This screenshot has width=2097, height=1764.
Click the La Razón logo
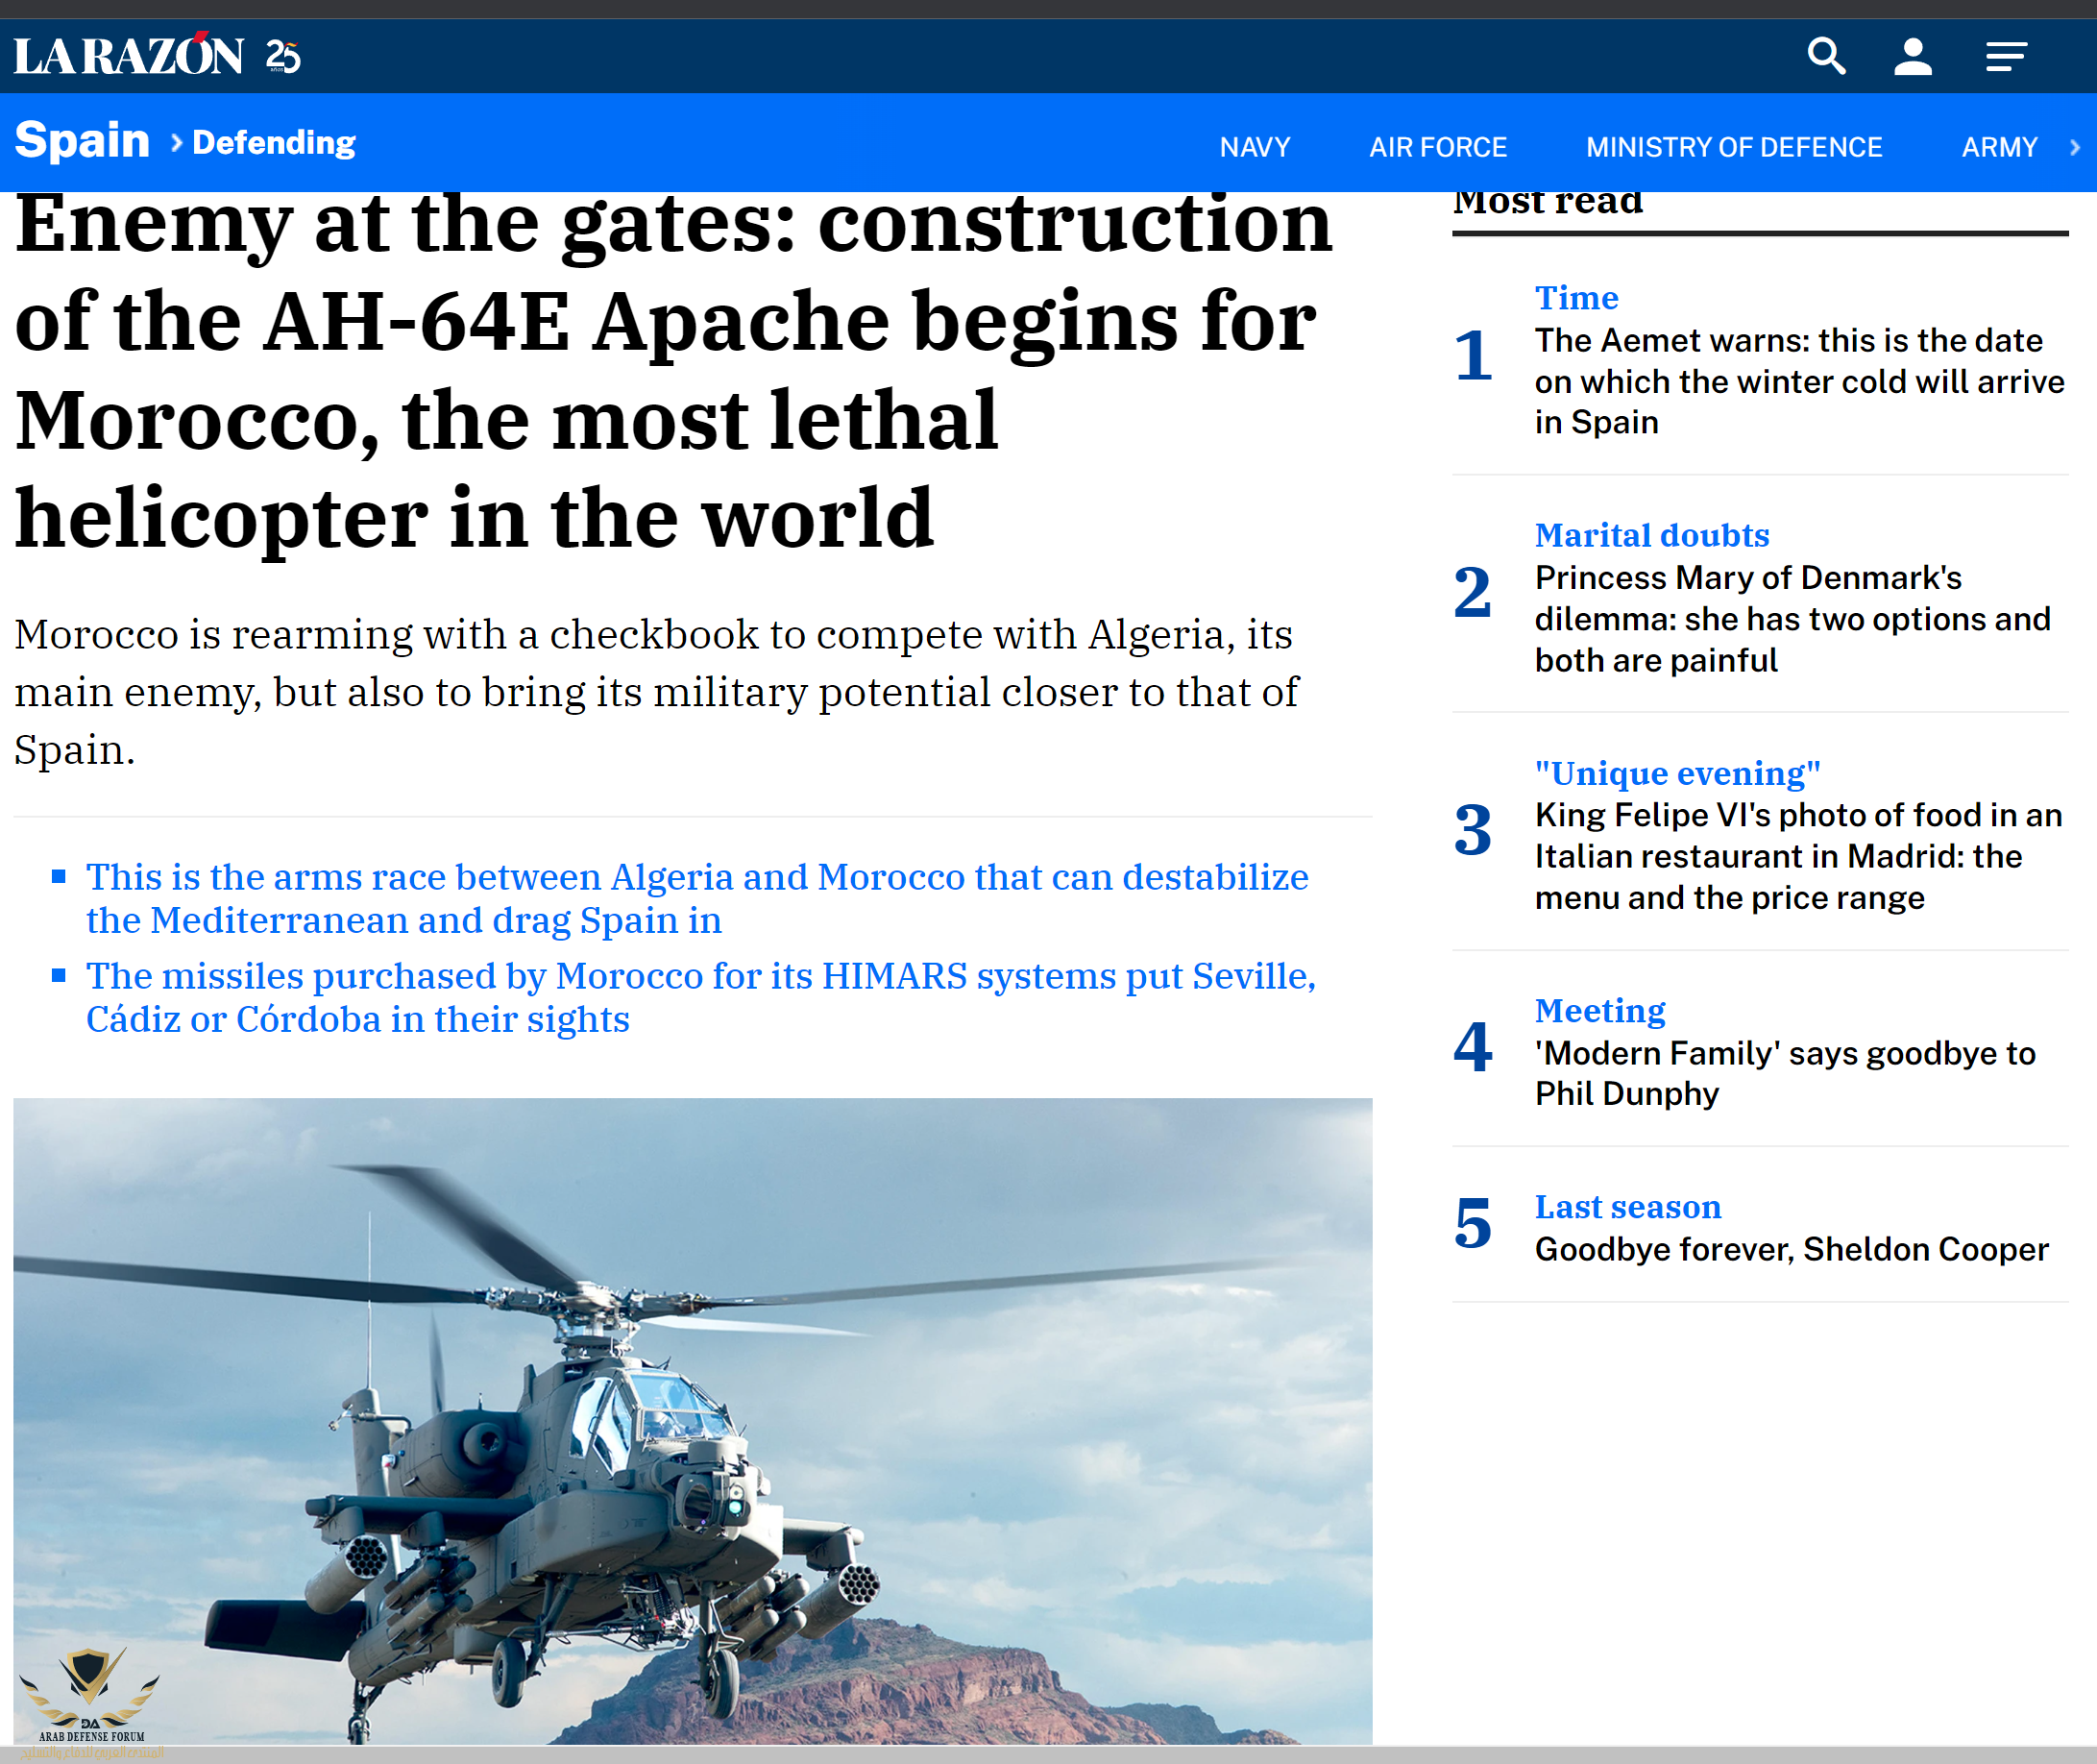(x=128, y=56)
